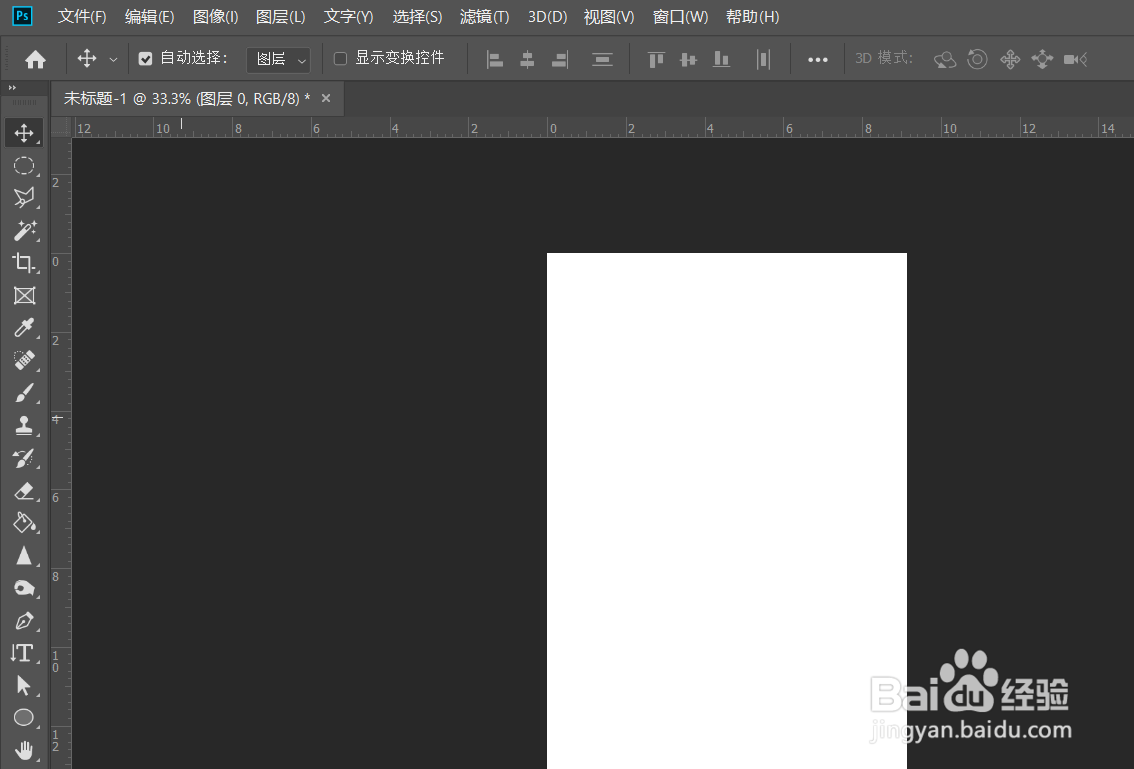This screenshot has height=769, width=1134.
Task: Distribute layers vertically
Action: pyautogui.click(x=602, y=59)
